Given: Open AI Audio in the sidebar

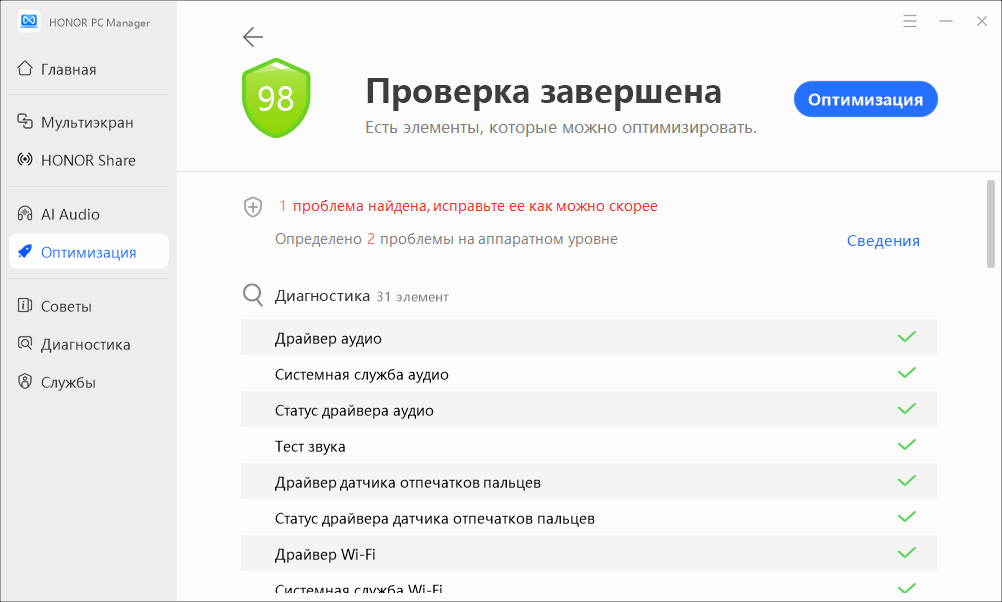Looking at the screenshot, I should click(70, 214).
